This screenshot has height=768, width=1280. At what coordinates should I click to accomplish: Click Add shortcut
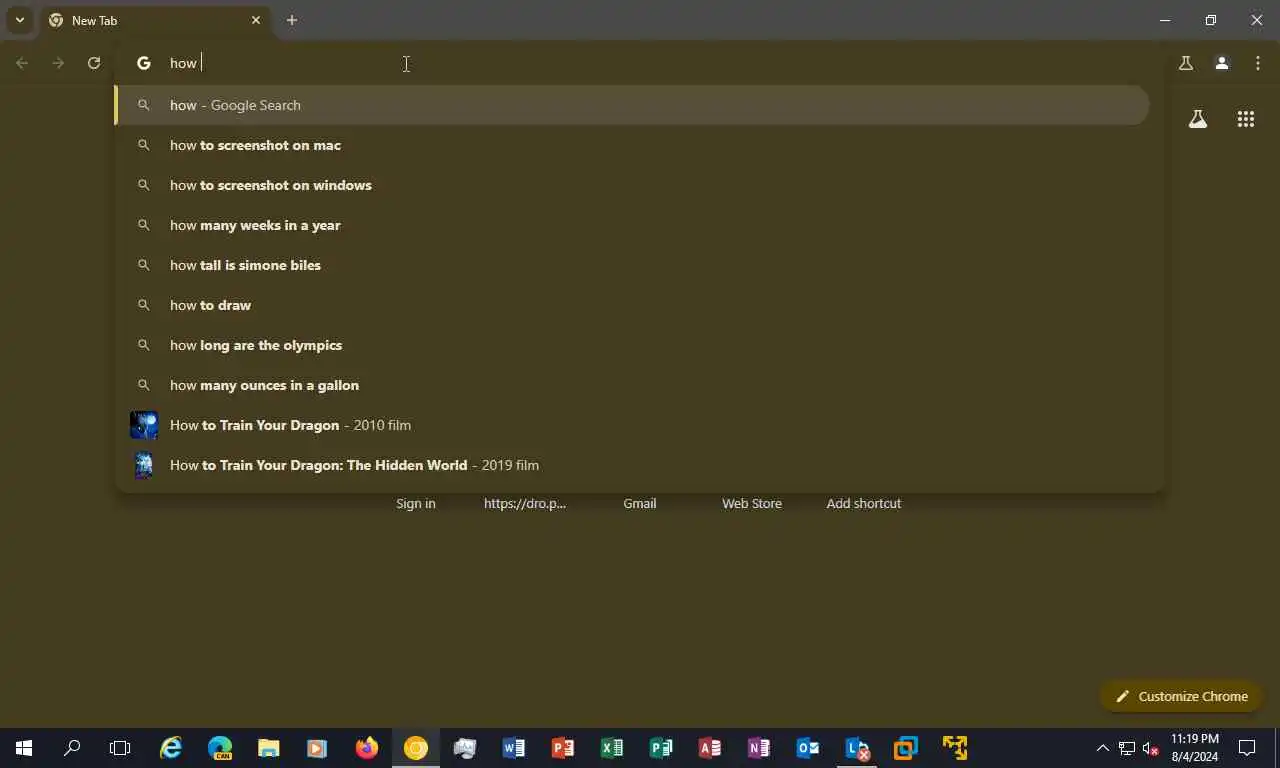[864, 503]
